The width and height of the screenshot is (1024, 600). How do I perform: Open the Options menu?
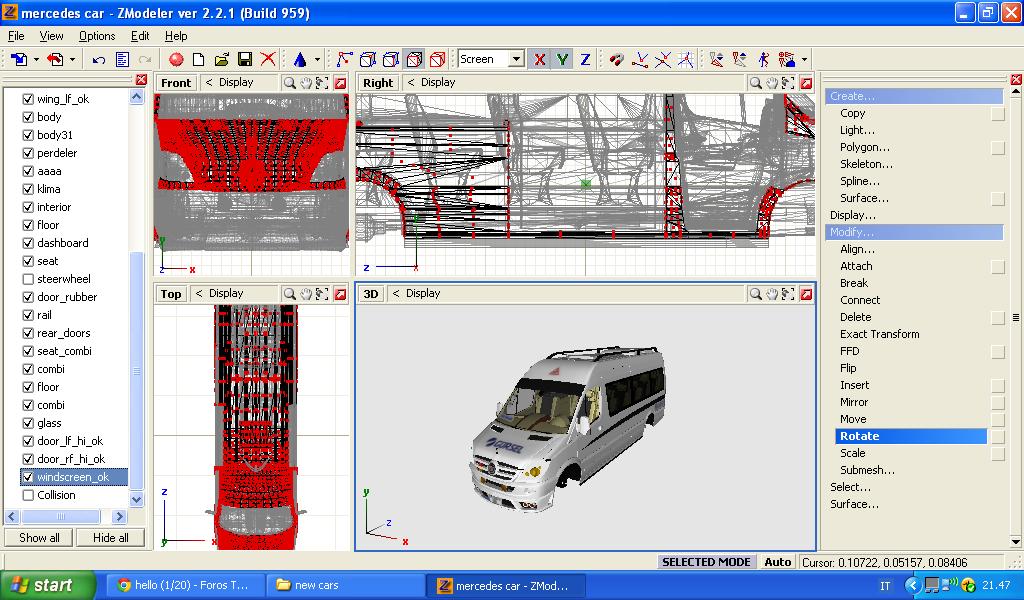97,36
